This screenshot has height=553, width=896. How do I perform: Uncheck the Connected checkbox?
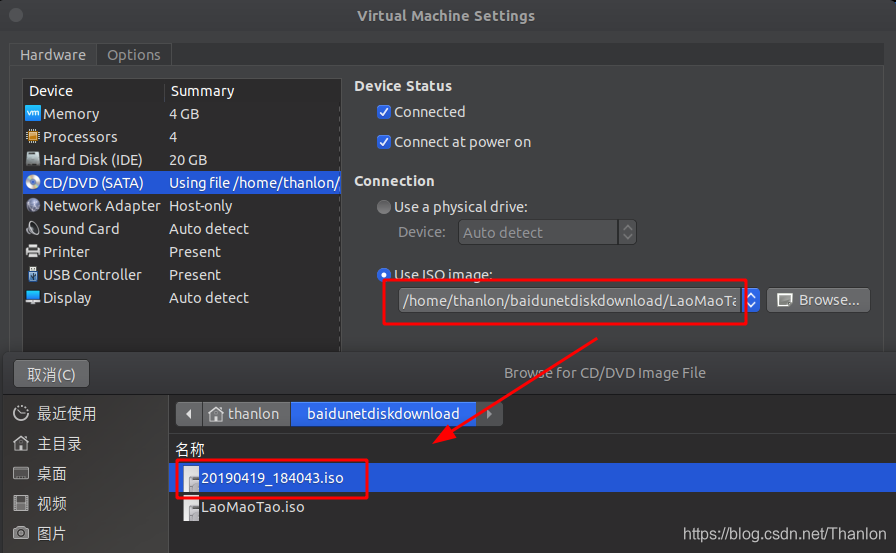(384, 112)
